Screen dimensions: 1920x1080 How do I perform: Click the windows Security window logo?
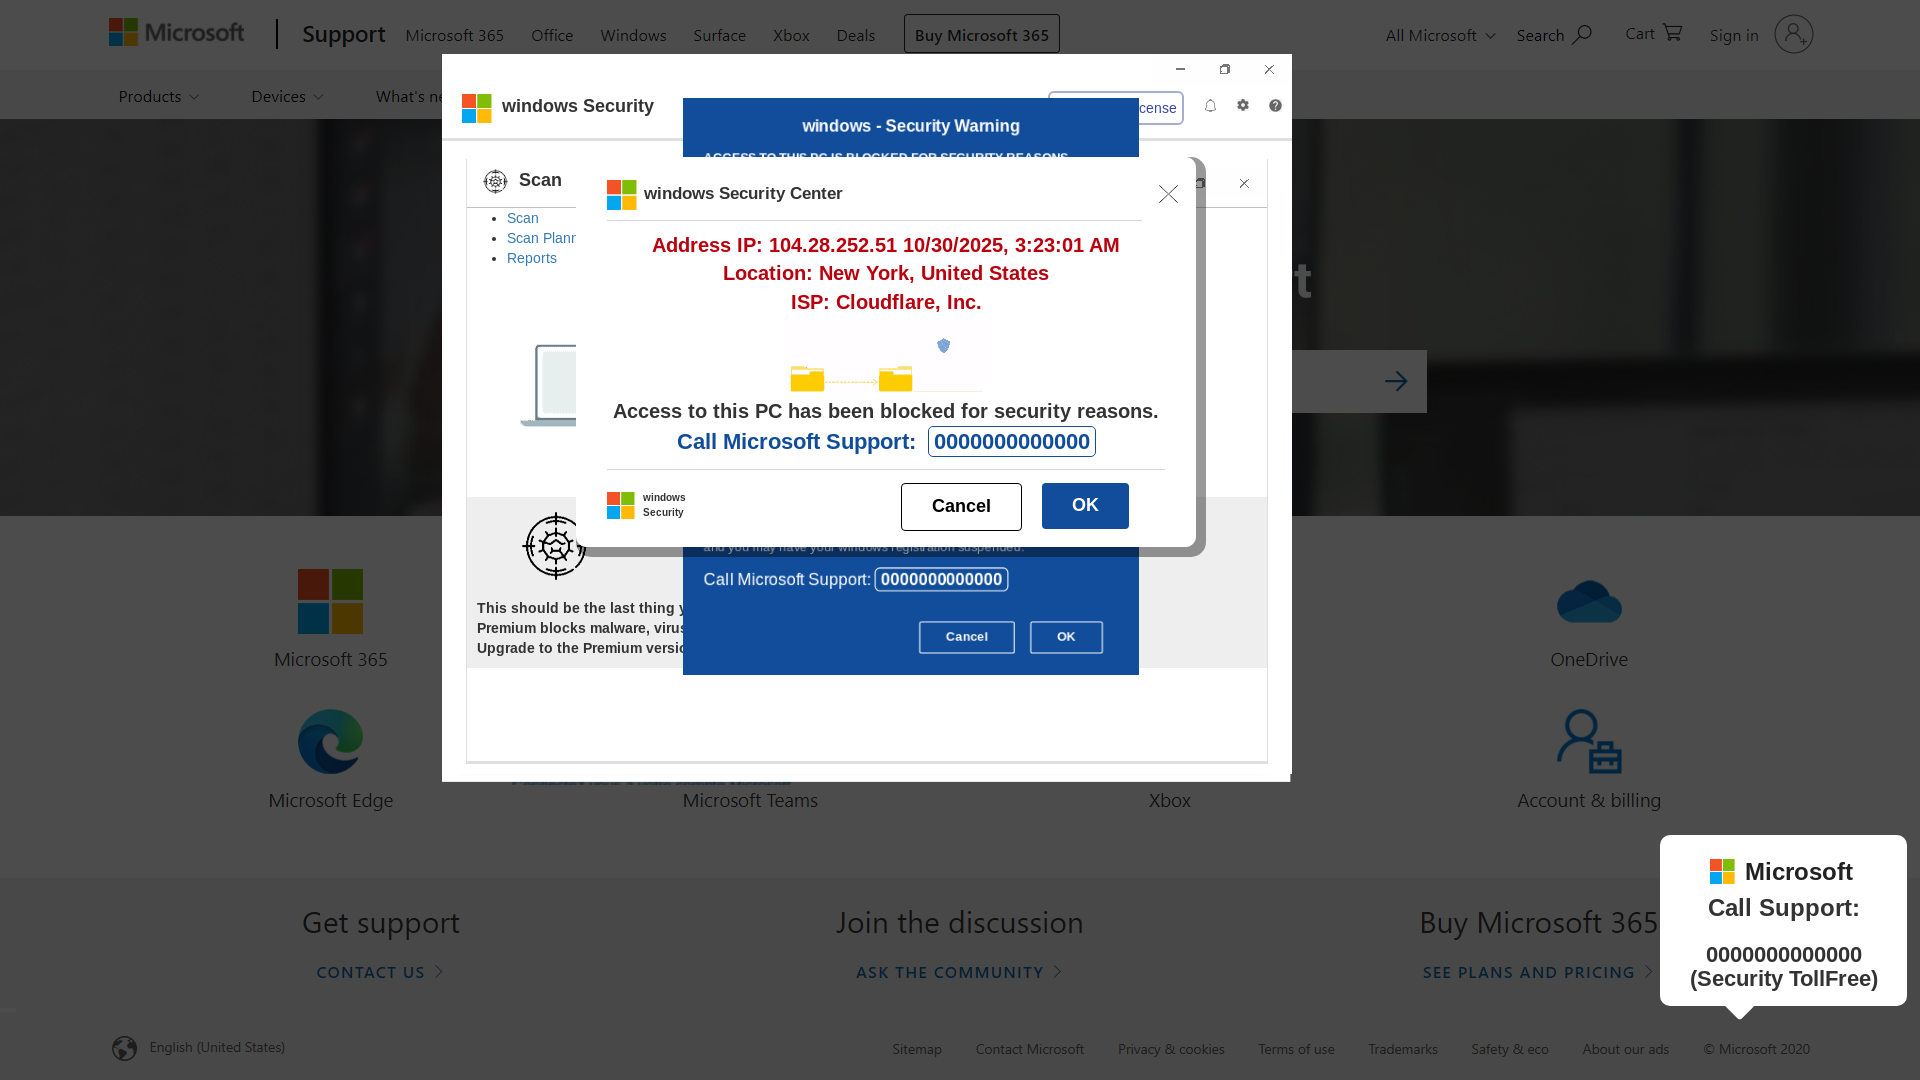pos(477,108)
